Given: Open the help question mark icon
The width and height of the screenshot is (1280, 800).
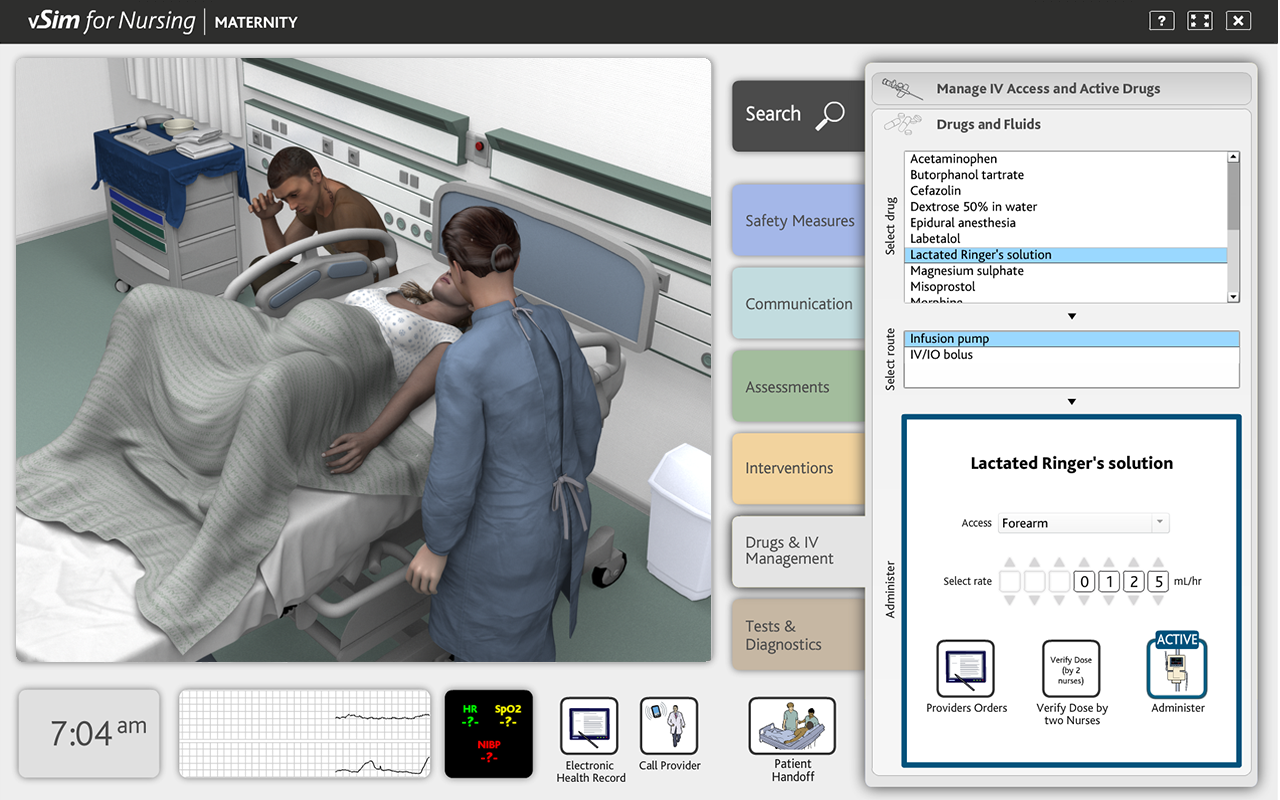Looking at the screenshot, I should (x=1161, y=20).
